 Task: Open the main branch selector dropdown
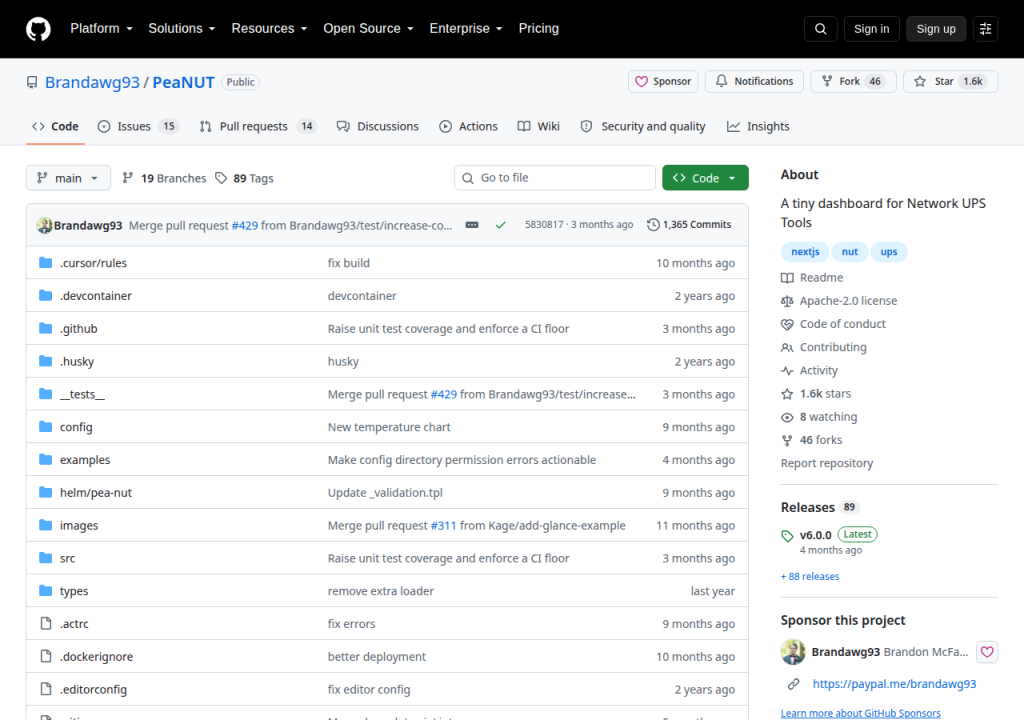pos(68,178)
